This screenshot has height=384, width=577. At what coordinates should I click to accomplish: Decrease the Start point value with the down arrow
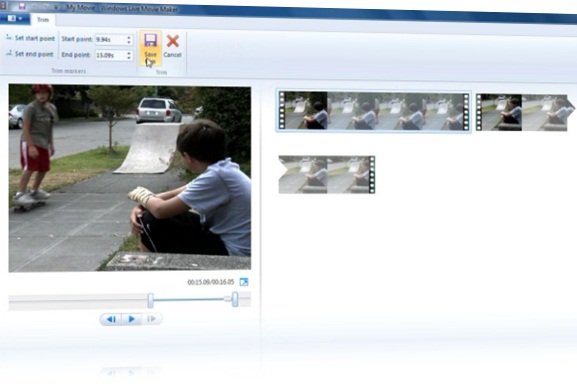[x=129, y=42]
